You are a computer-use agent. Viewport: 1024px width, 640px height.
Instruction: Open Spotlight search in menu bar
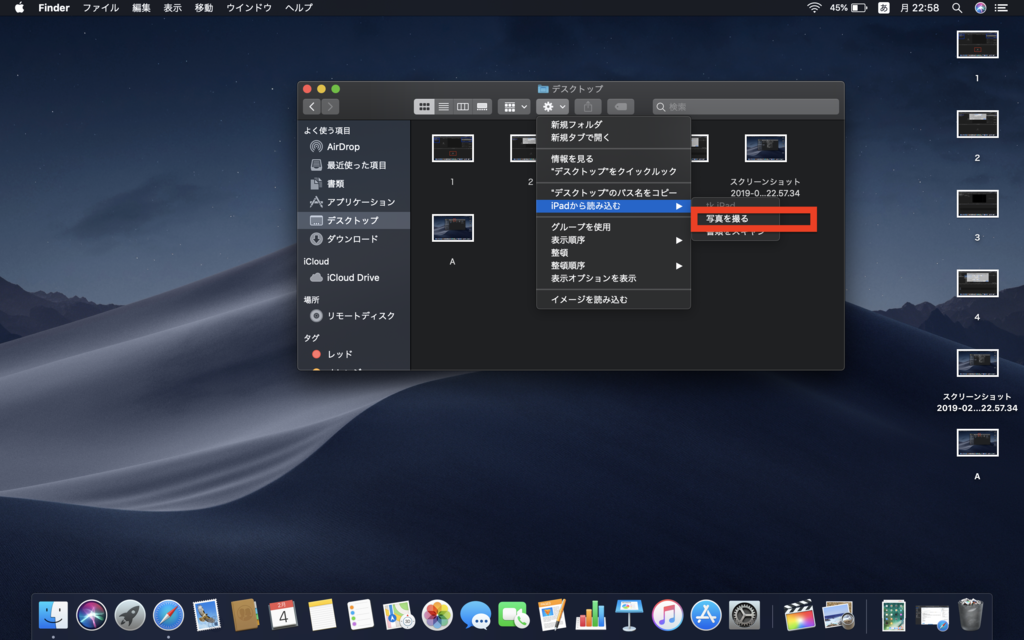tap(957, 8)
